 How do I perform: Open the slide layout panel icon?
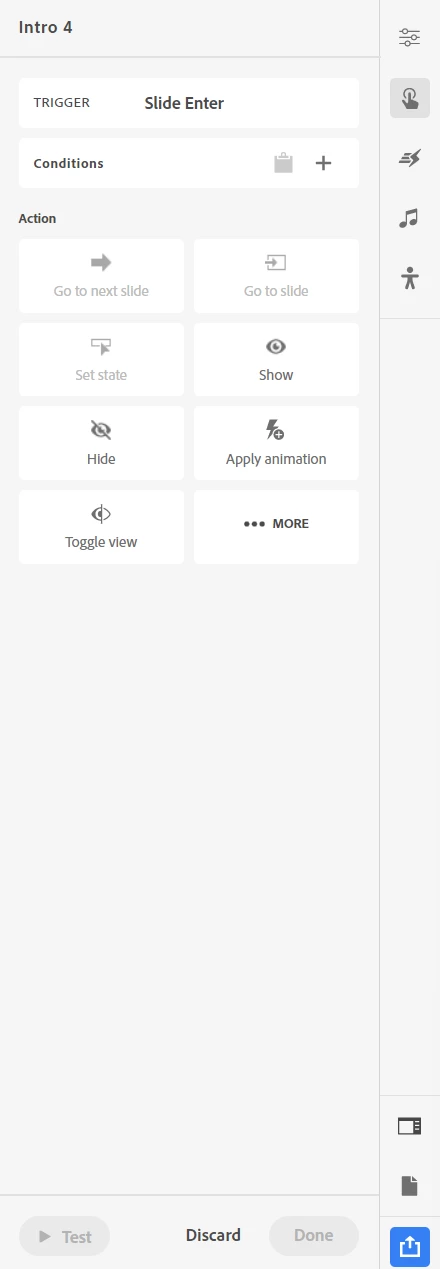pos(409,1126)
